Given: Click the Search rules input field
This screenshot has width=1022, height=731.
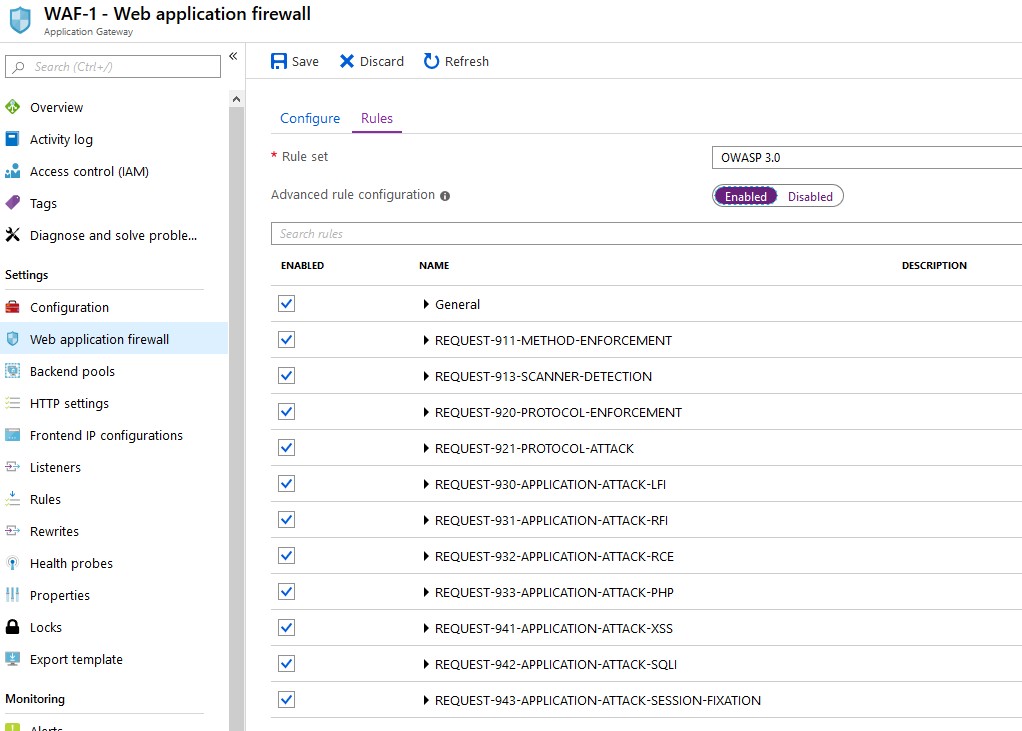Looking at the screenshot, I should tap(647, 233).
